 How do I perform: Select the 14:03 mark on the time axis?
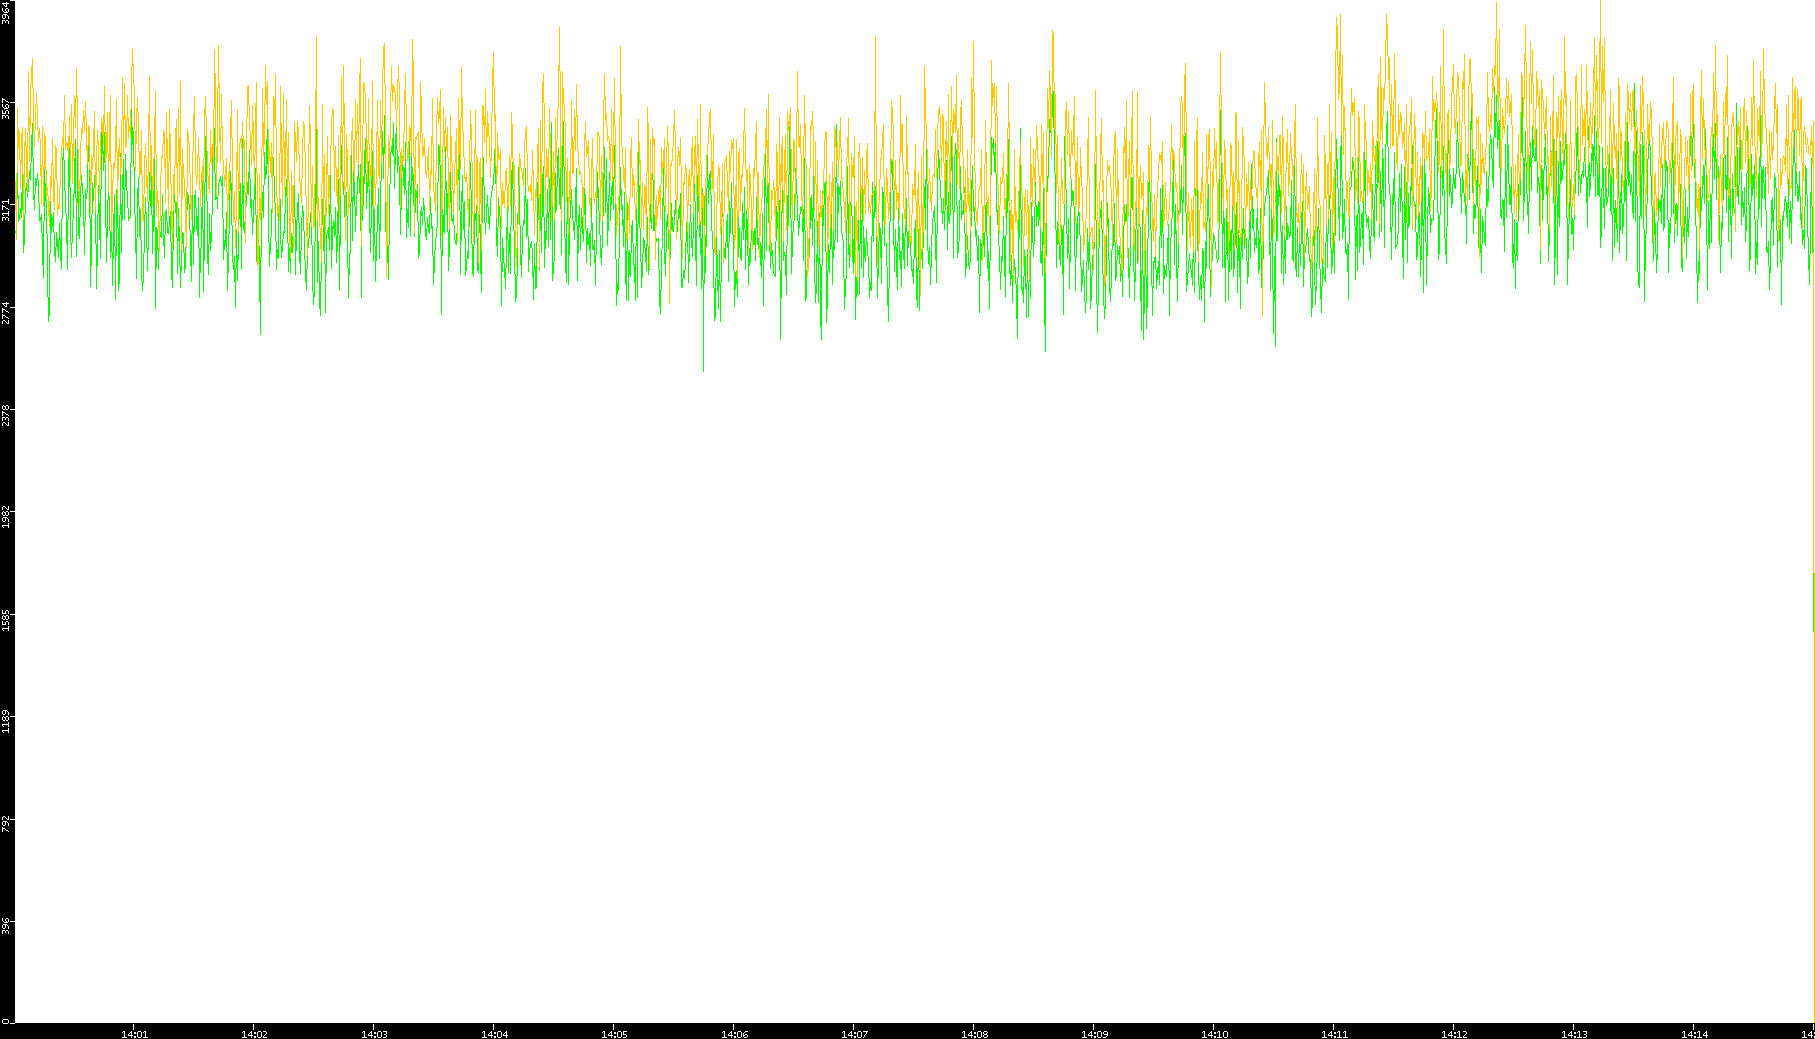point(374,1033)
